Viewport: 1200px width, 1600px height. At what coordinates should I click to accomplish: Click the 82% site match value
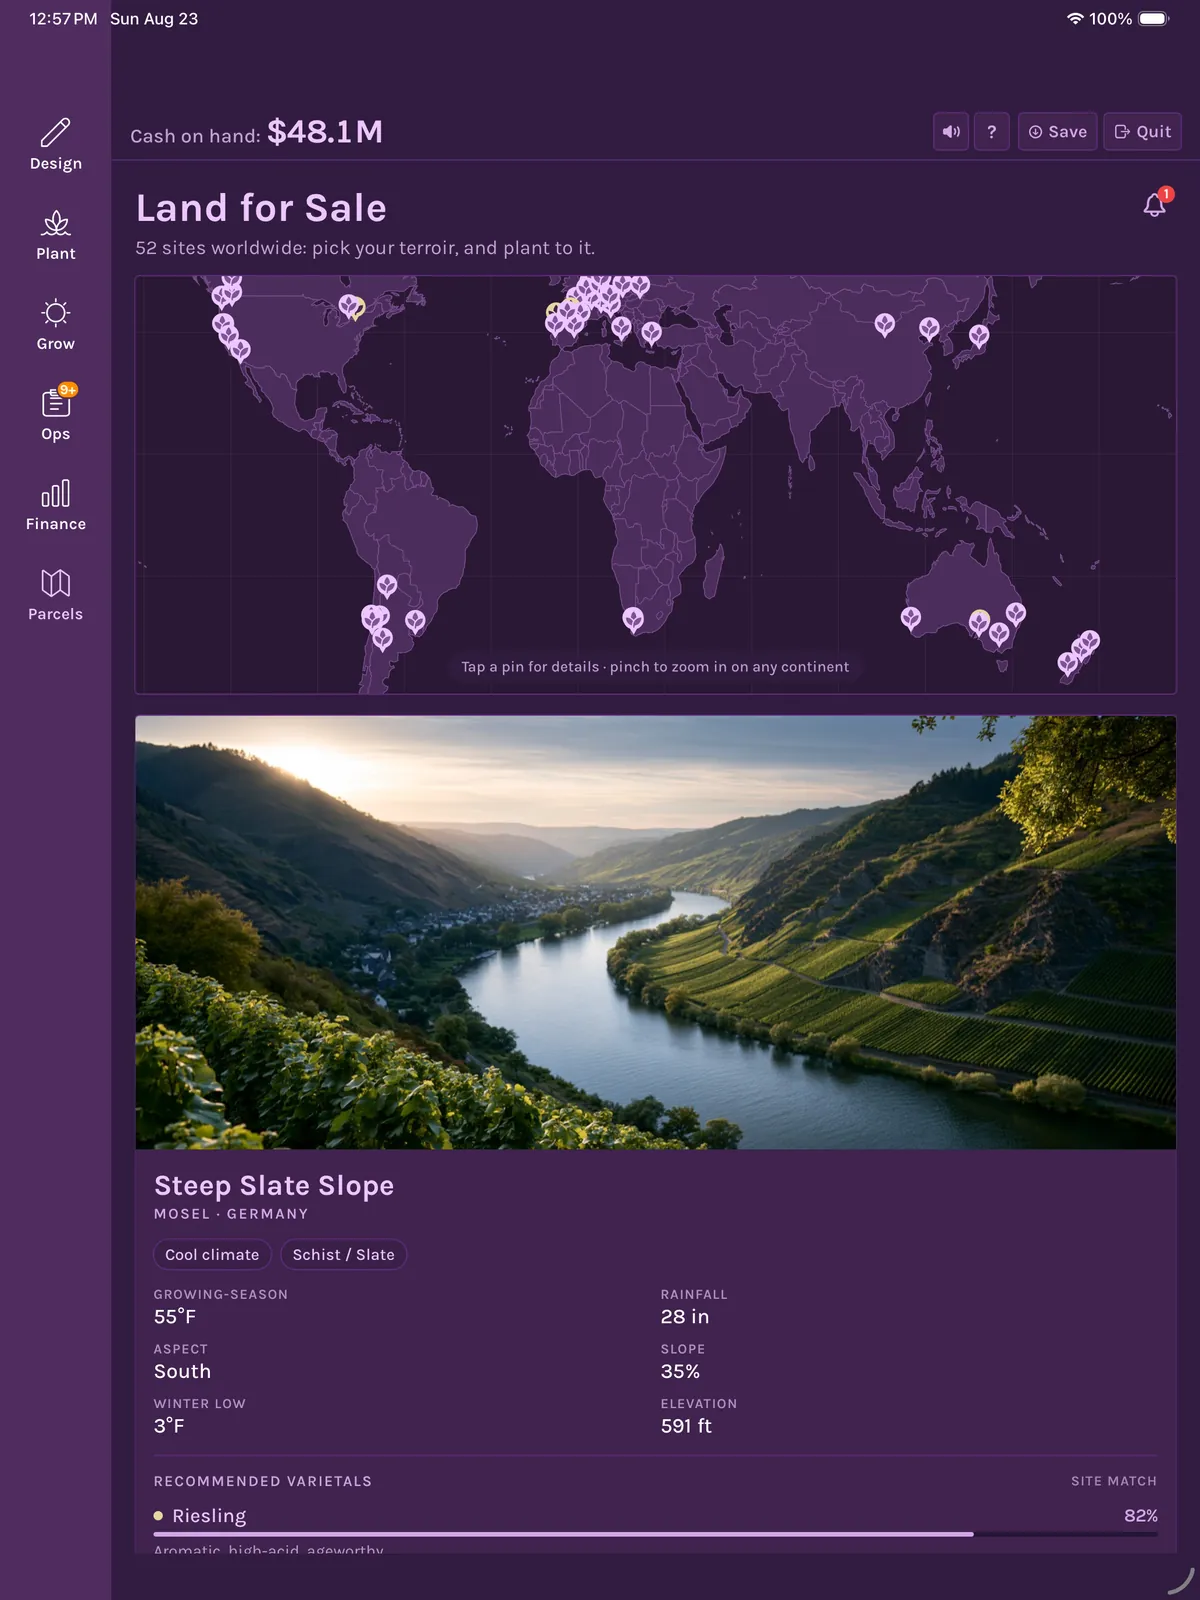point(1141,1516)
